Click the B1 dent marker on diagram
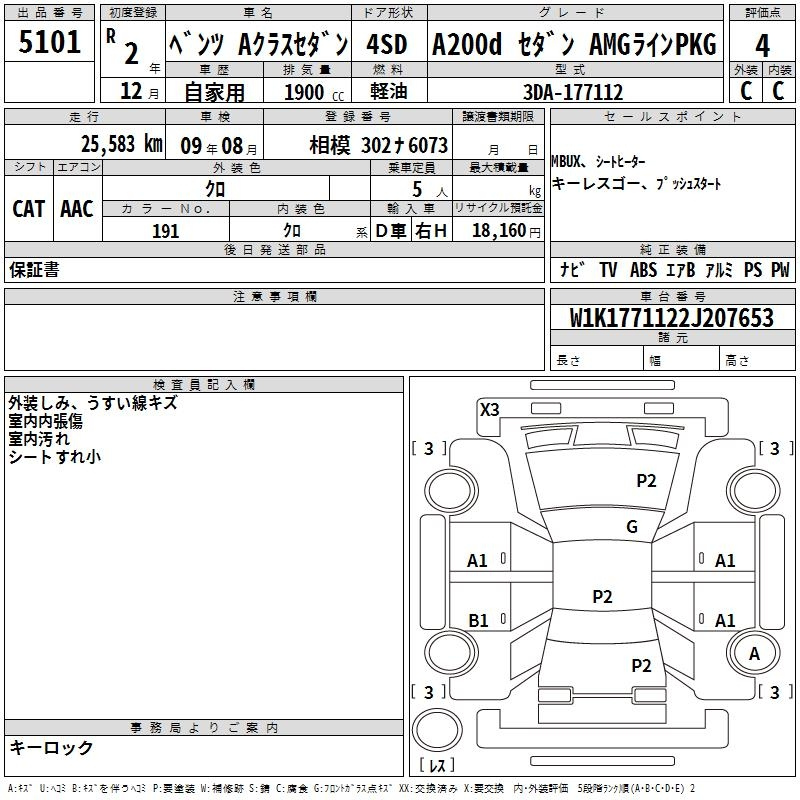800x800 pixels. [478, 621]
